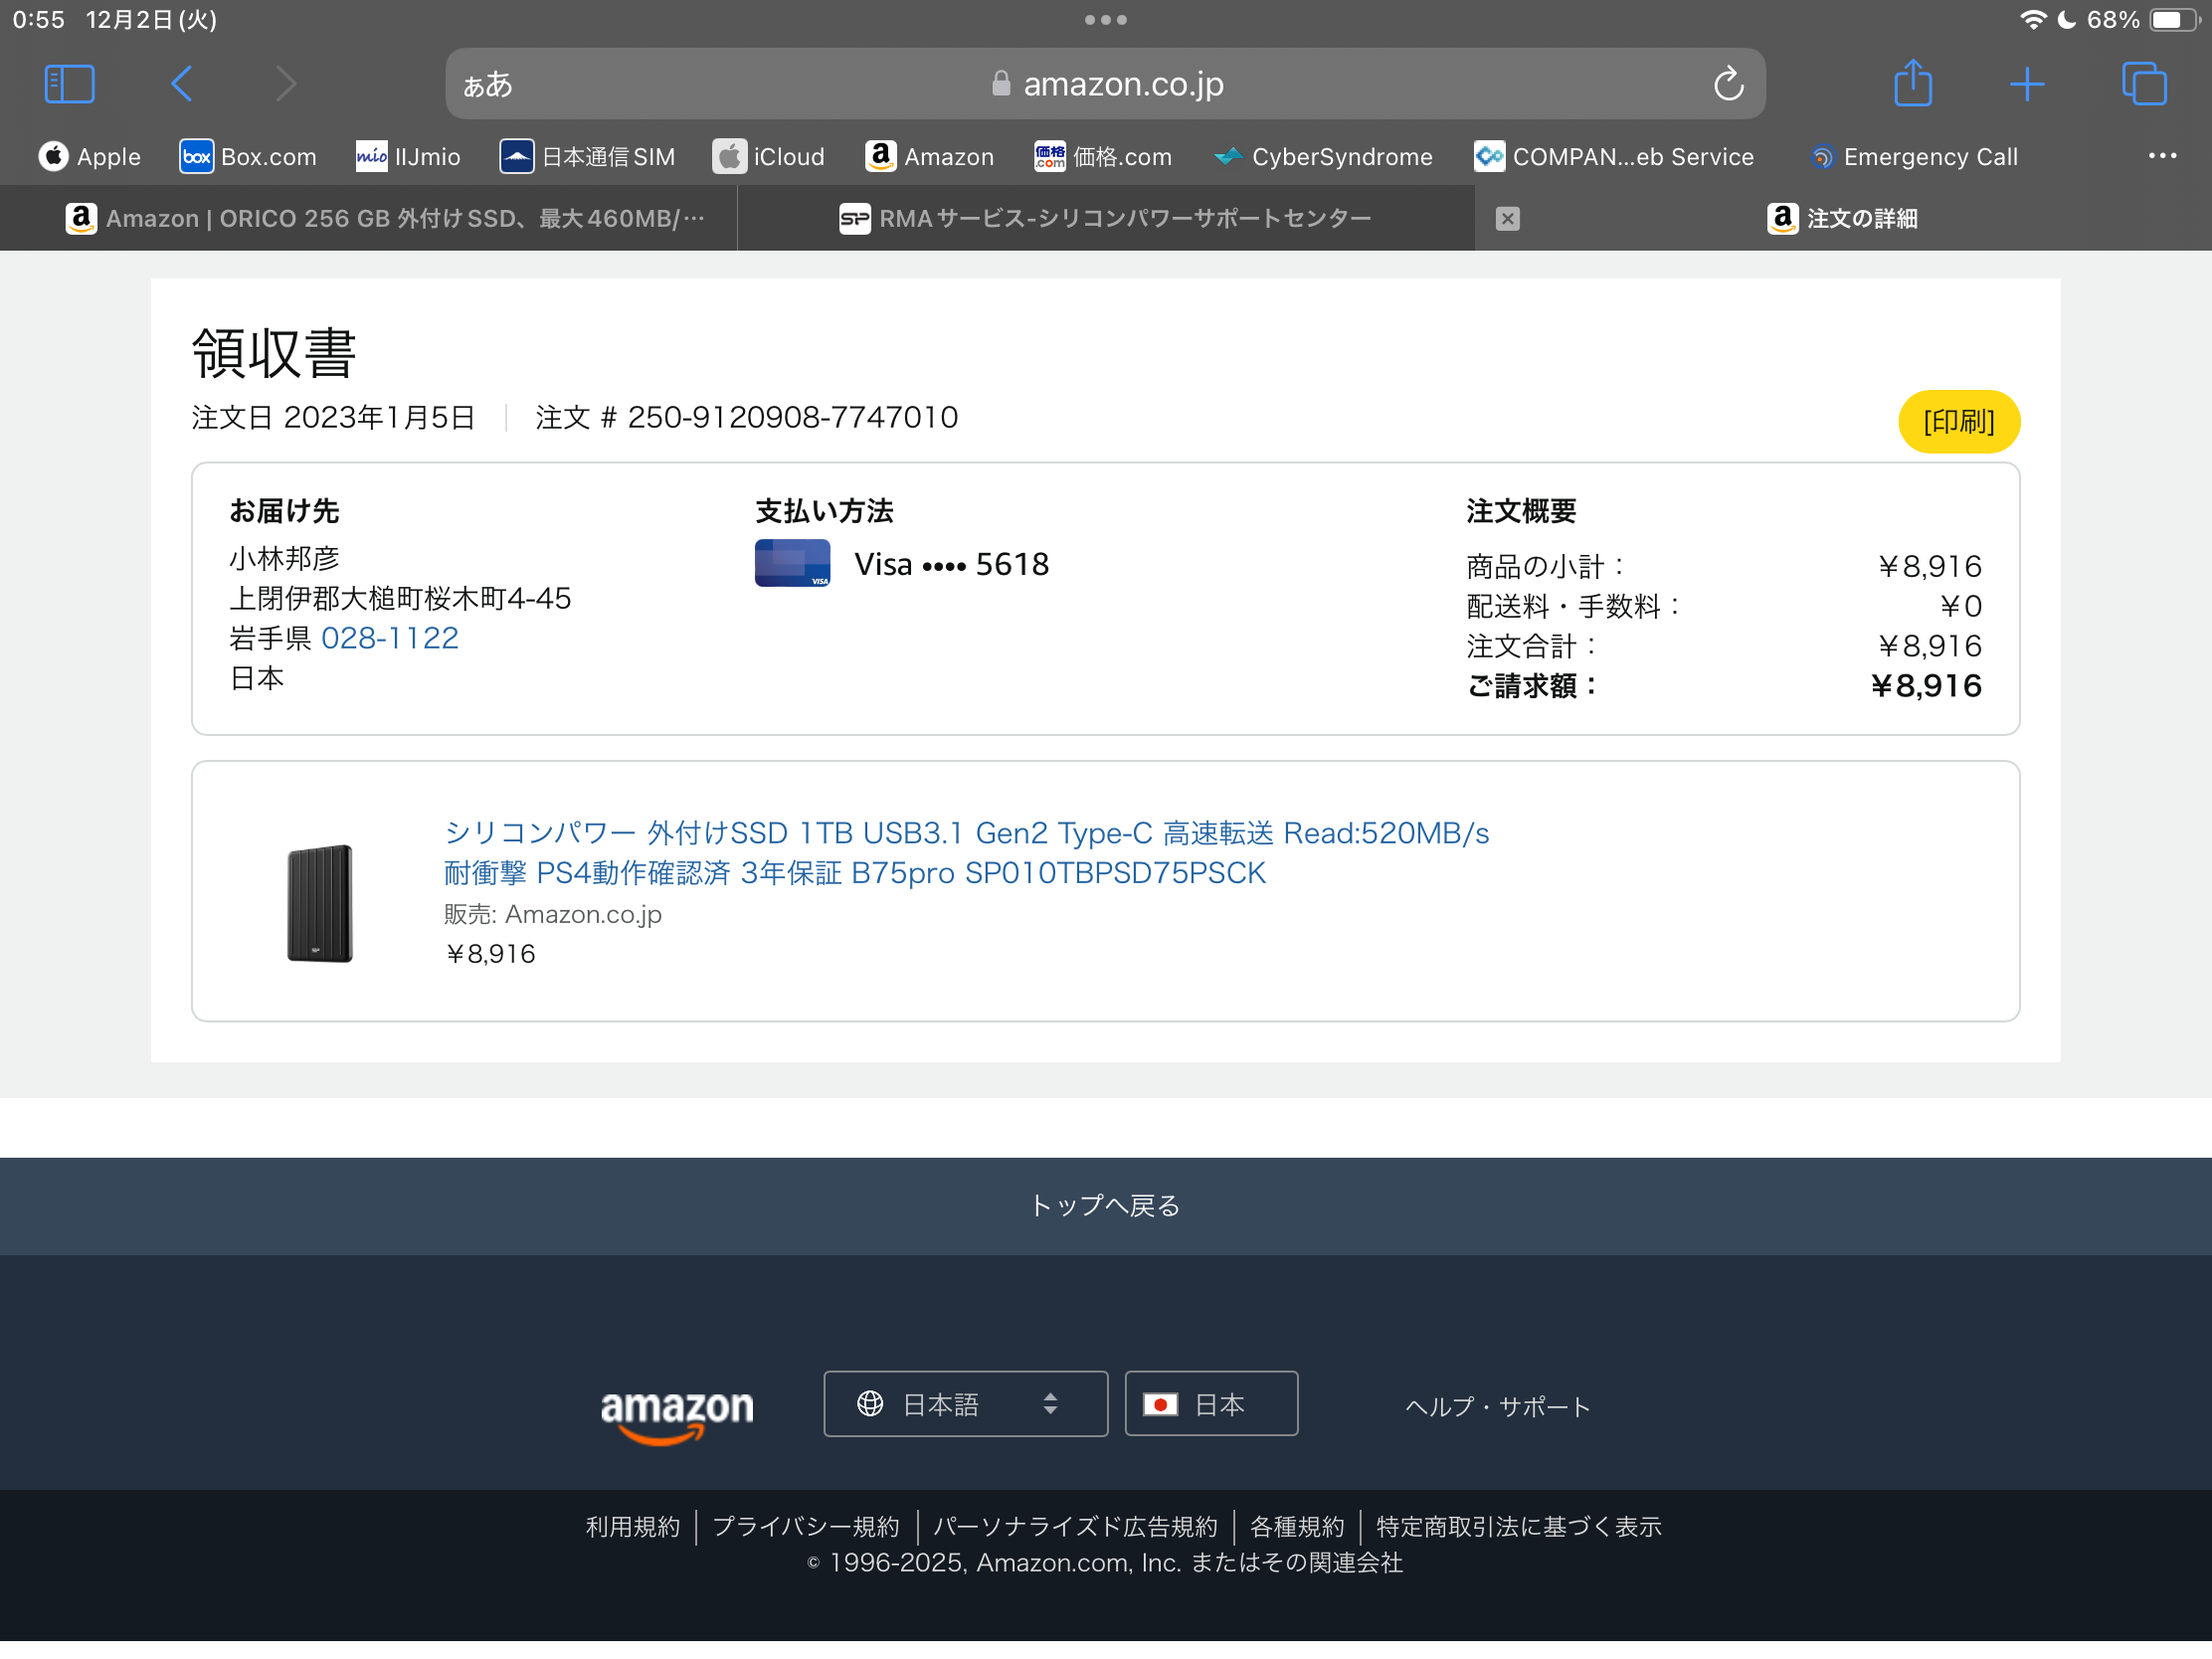This screenshot has height=1659, width=2212.
Task: Open the iCloud bookmark
Action: [x=769, y=157]
